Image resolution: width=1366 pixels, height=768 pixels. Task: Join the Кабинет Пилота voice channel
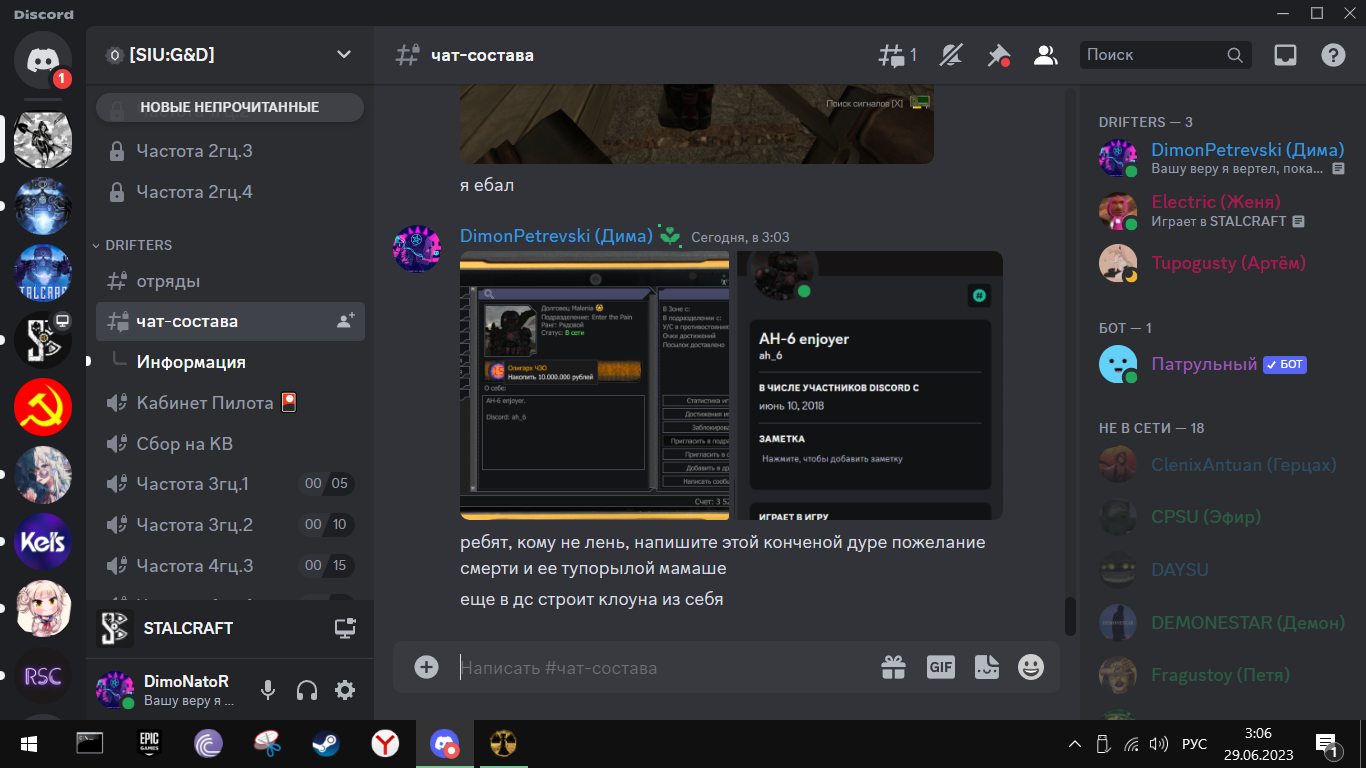(230, 403)
